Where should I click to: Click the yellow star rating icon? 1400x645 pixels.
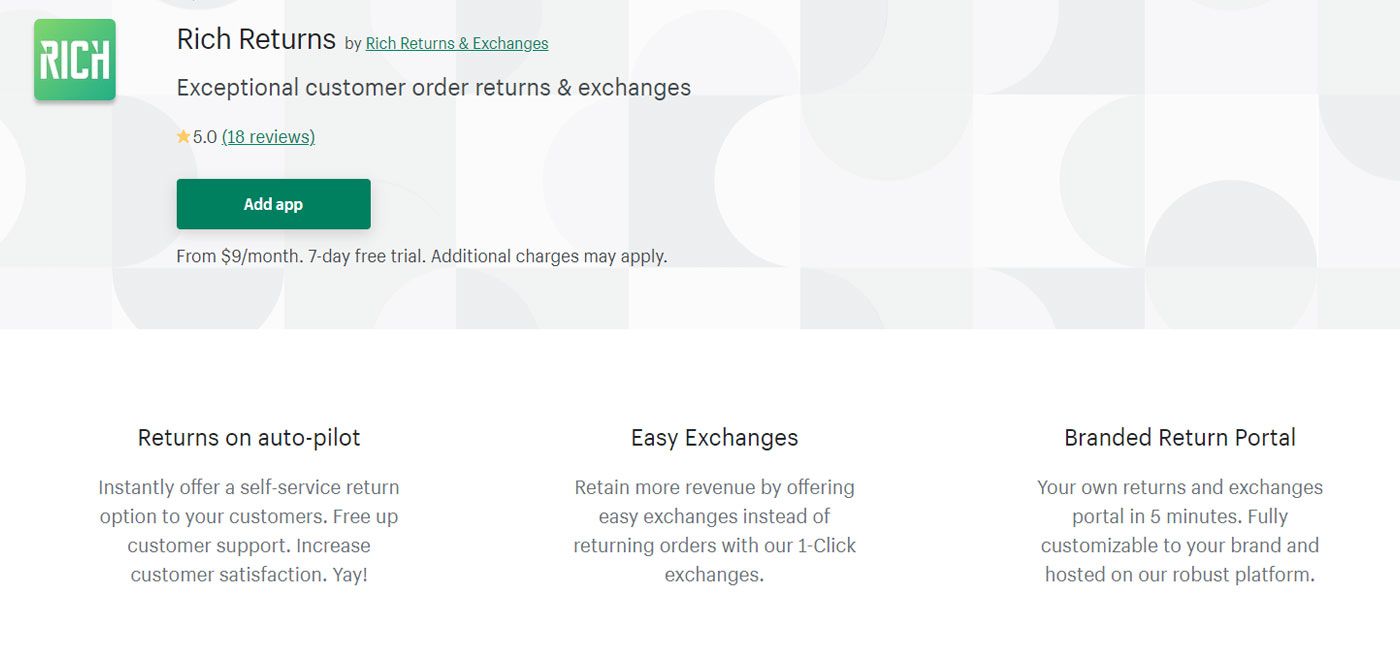183,137
